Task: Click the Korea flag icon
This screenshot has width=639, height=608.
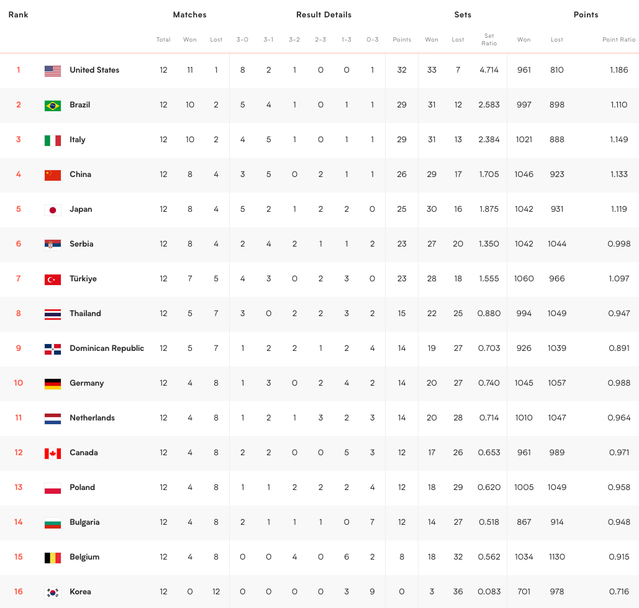Action: 53,593
